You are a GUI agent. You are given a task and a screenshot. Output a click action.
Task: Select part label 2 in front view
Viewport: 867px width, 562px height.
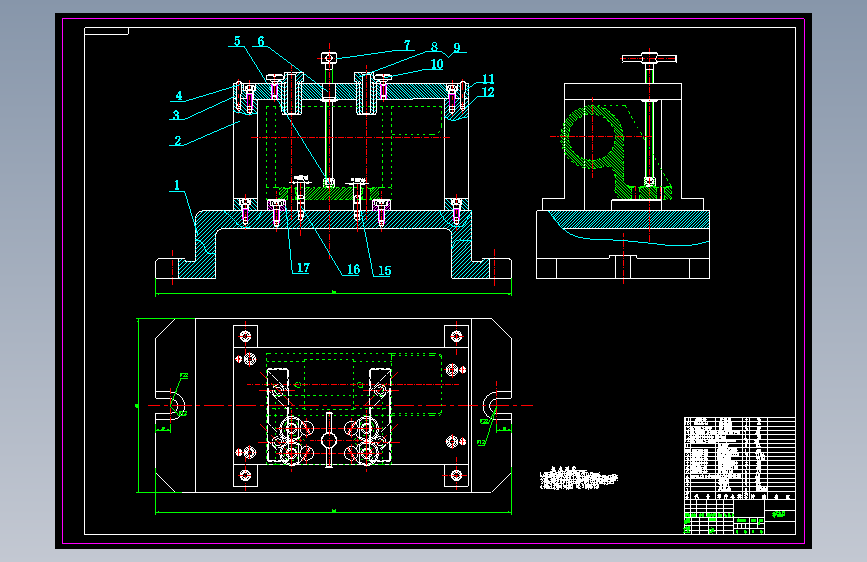coord(178,140)
